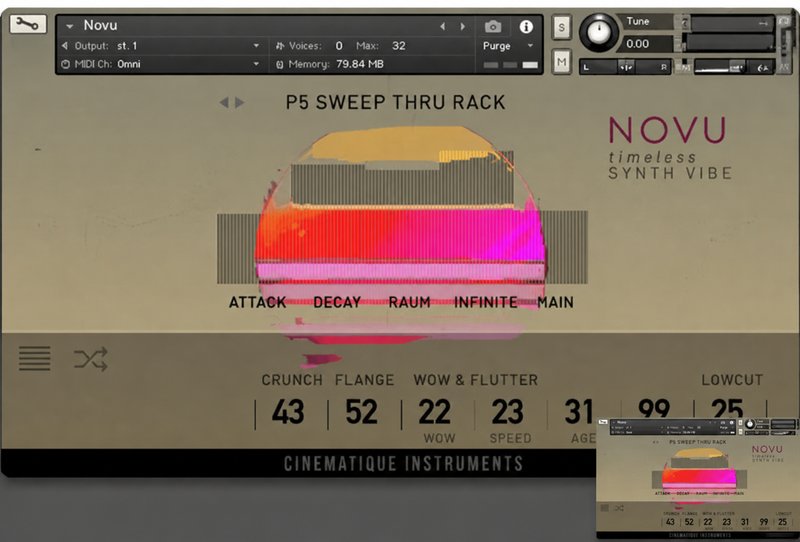This screenshot has width=800, height=542.
Task: Open the Purge dropdown menu
Action: (530, 45)
